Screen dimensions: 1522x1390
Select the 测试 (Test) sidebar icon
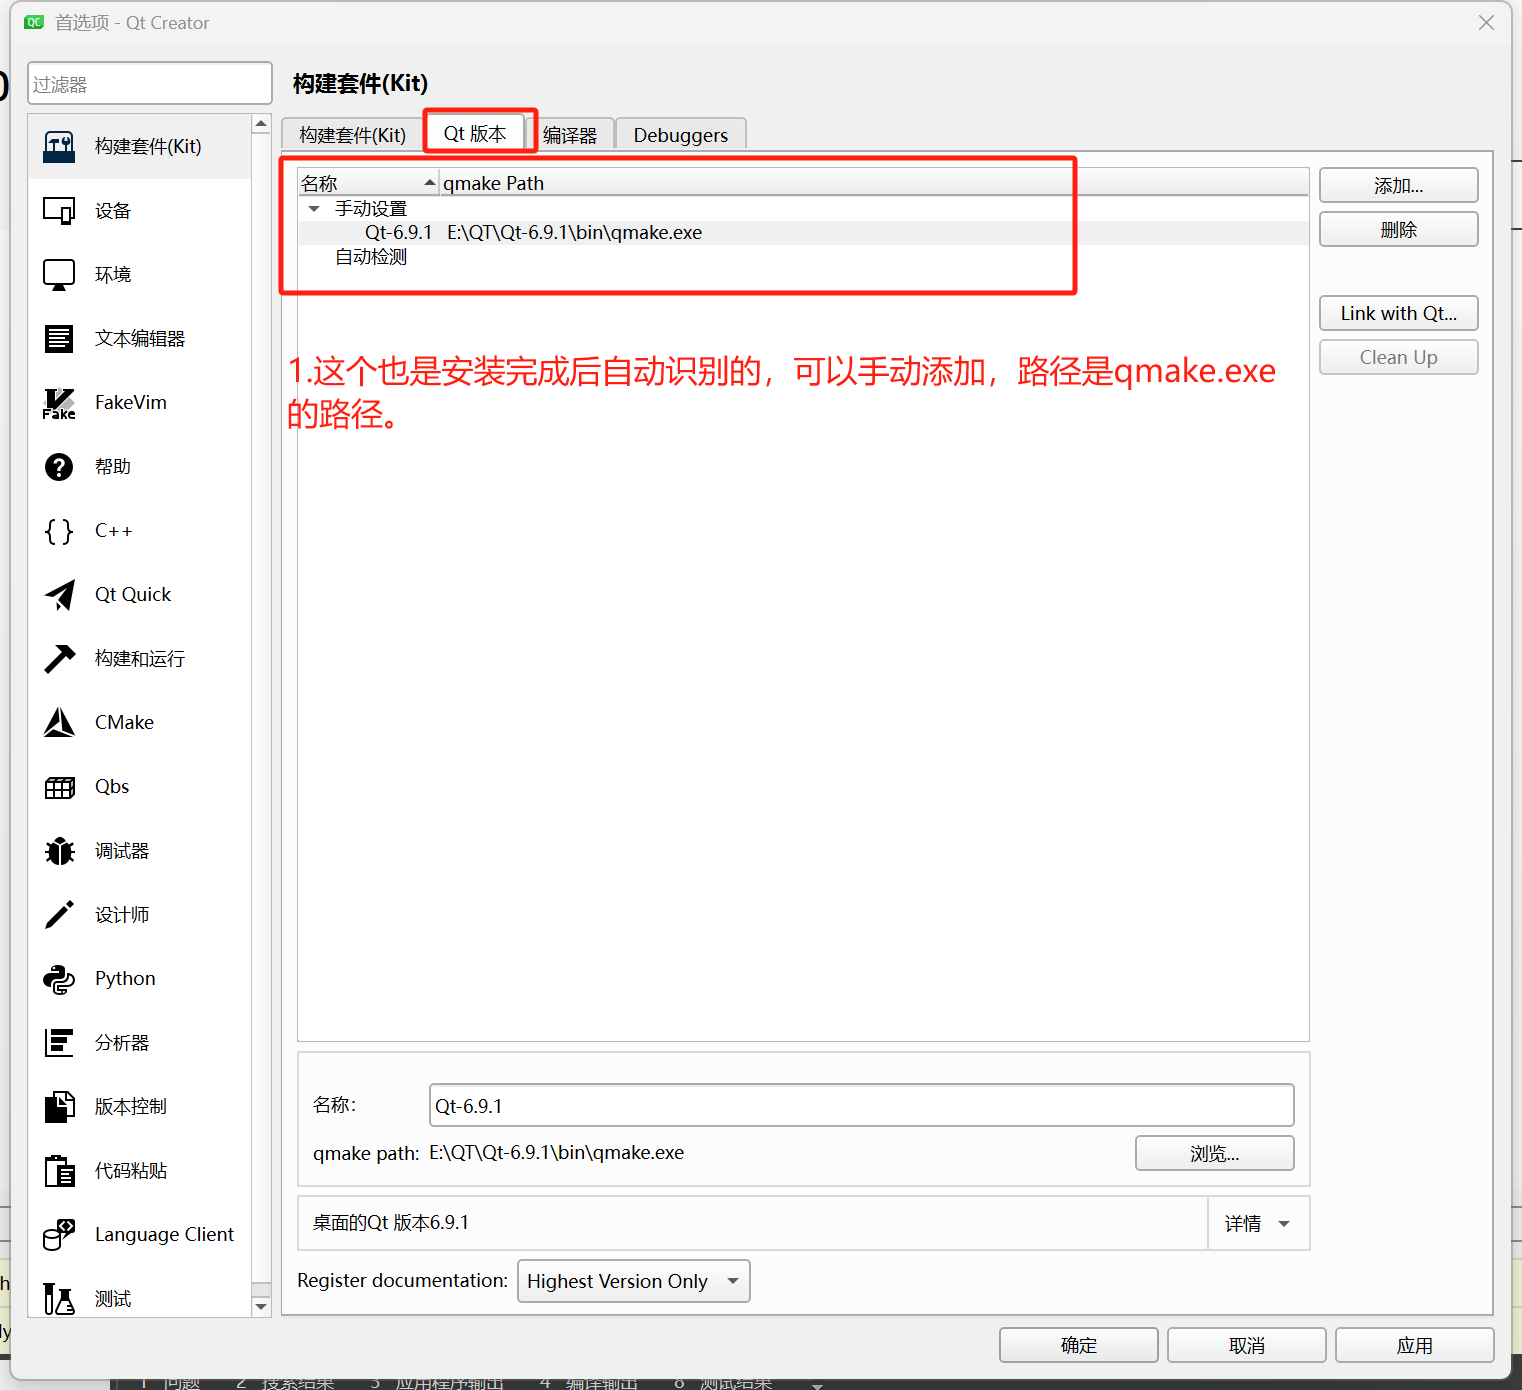coord(112,1298)
